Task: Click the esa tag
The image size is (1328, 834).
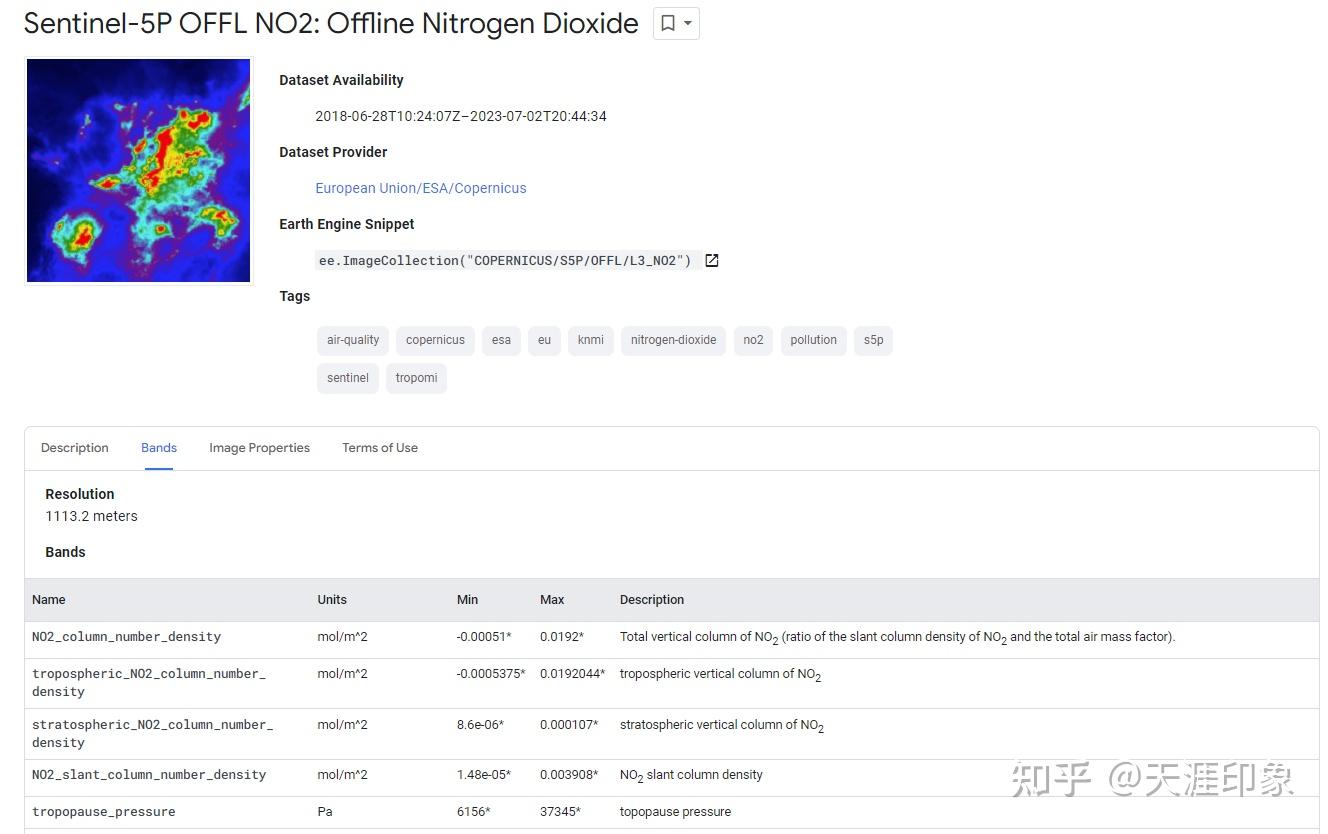Action: (501, 340)
